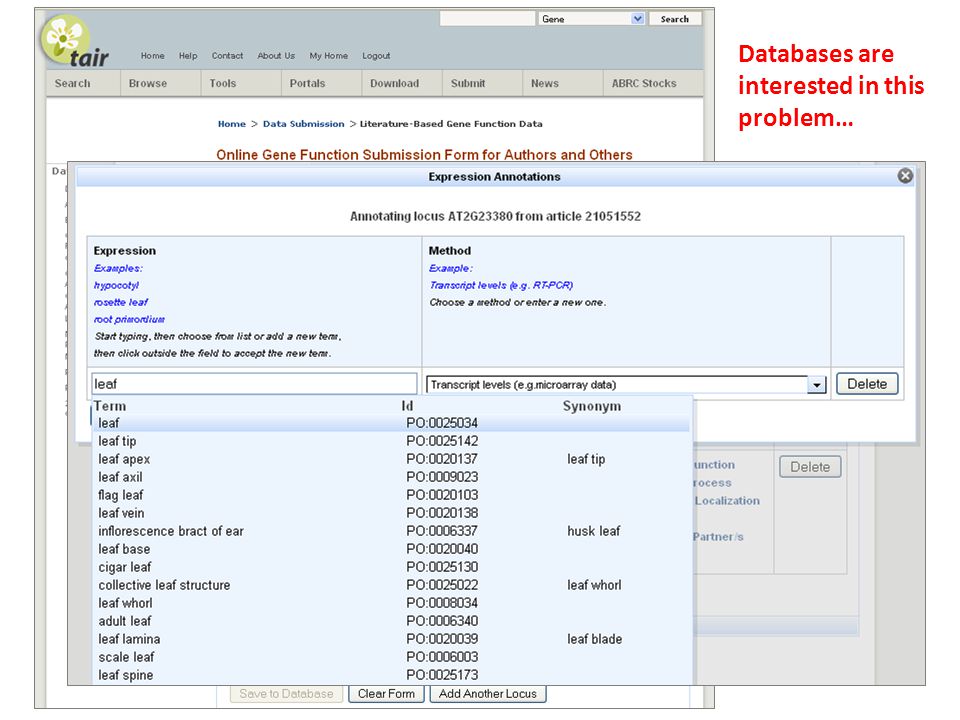
Task: Focus the top search text box
Action: coord(487,19)
